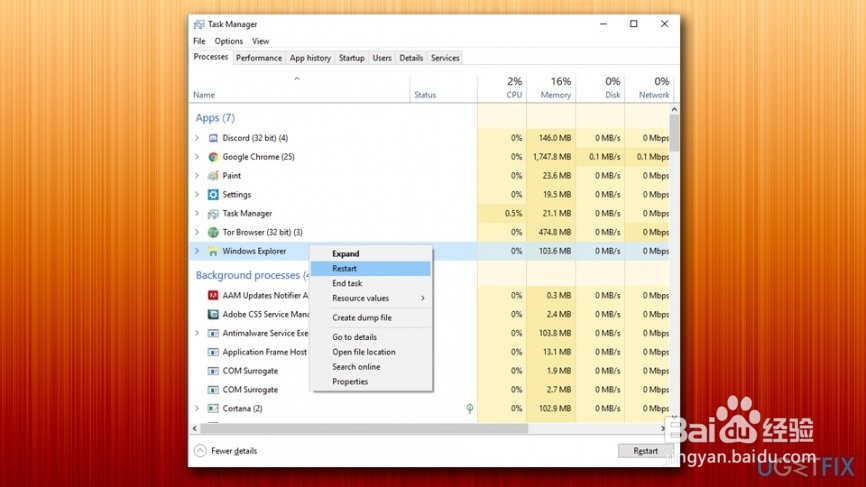Click the Tor Browser globe icon
Image resolution: width=866 pixels, height=487 pixels.
[213, 232]
